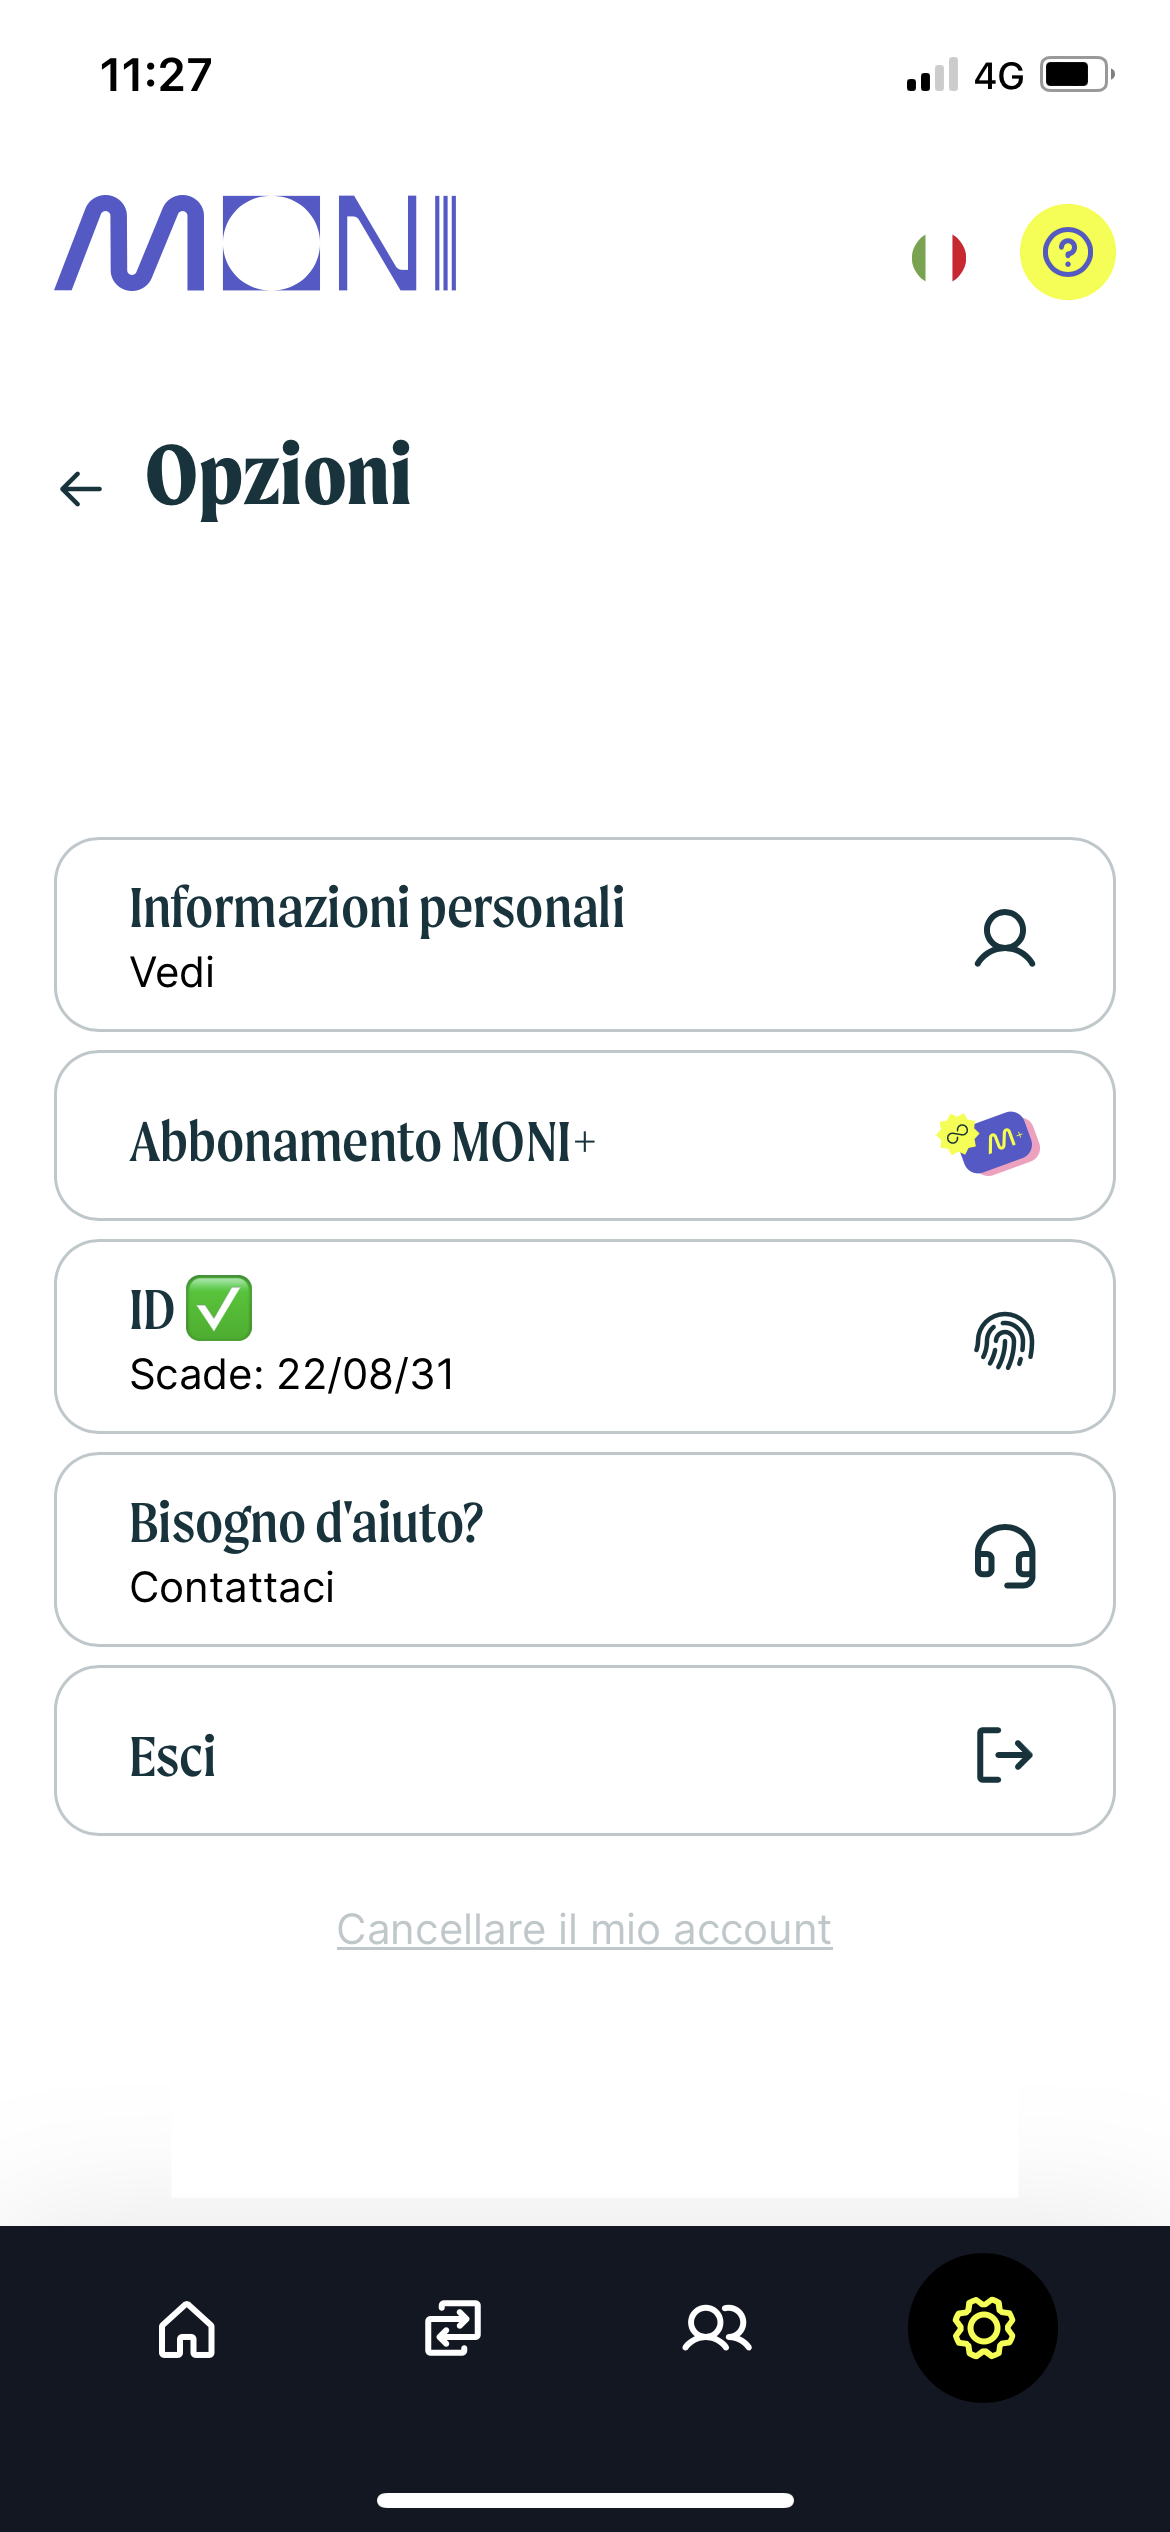The height and width of the screenshot is (2532, 1170).
Task: Switch to the transfers tab
Action: pyautogui.click(x=453, y=2329)
